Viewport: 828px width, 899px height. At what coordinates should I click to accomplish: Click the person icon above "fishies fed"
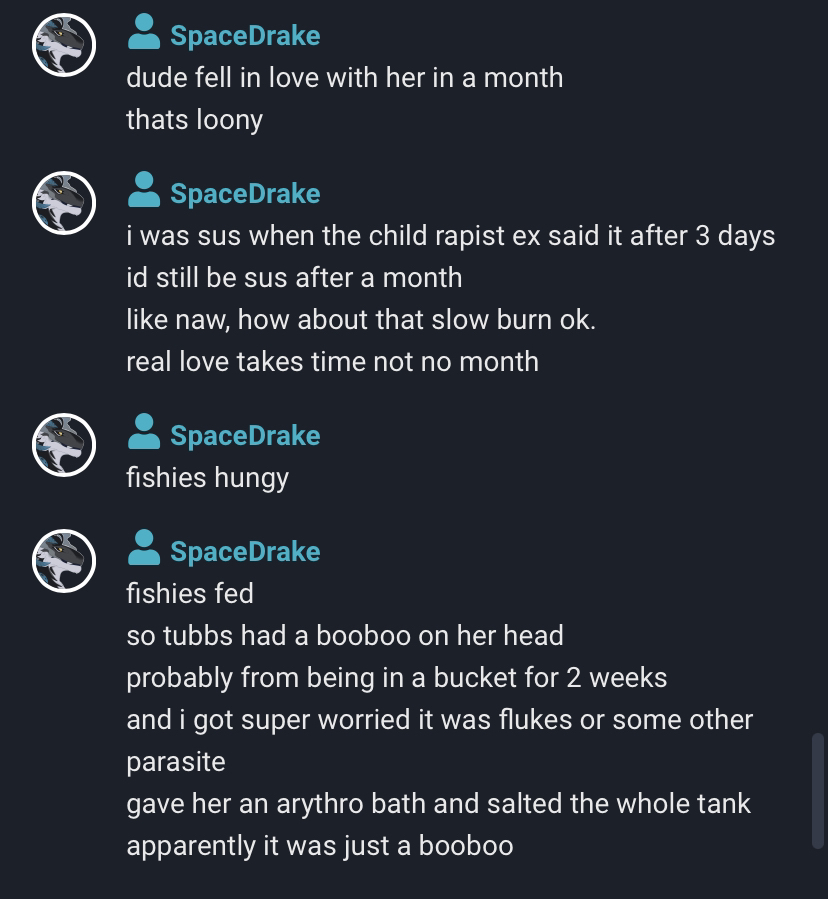point(144,547)
